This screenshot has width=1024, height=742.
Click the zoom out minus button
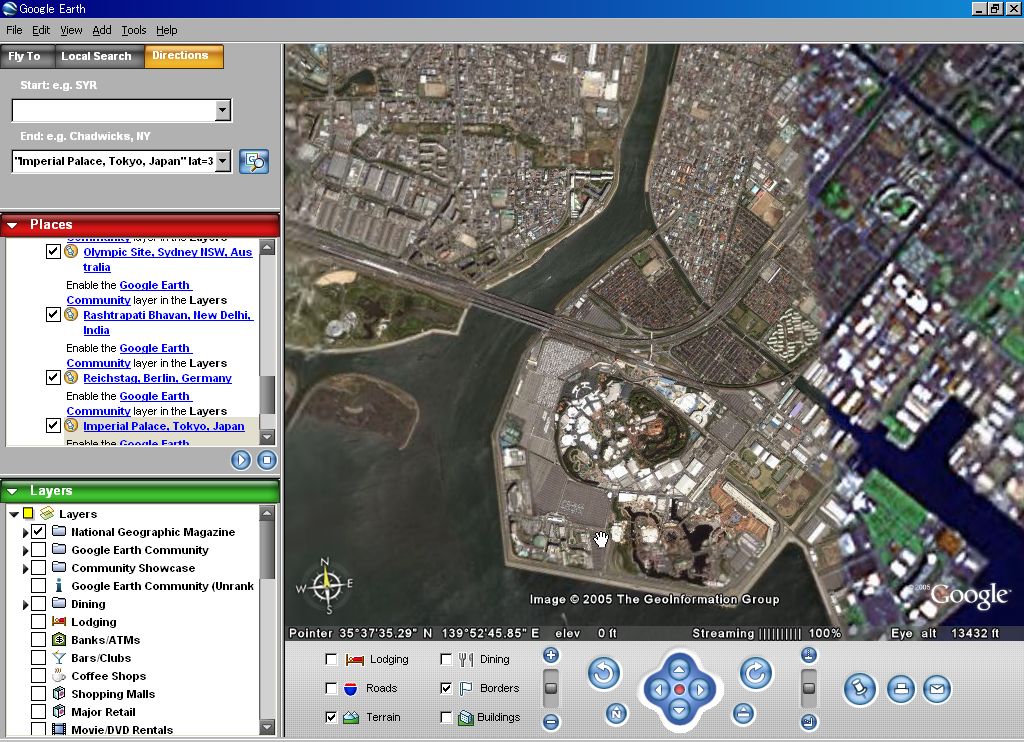[x=551, y=722]
